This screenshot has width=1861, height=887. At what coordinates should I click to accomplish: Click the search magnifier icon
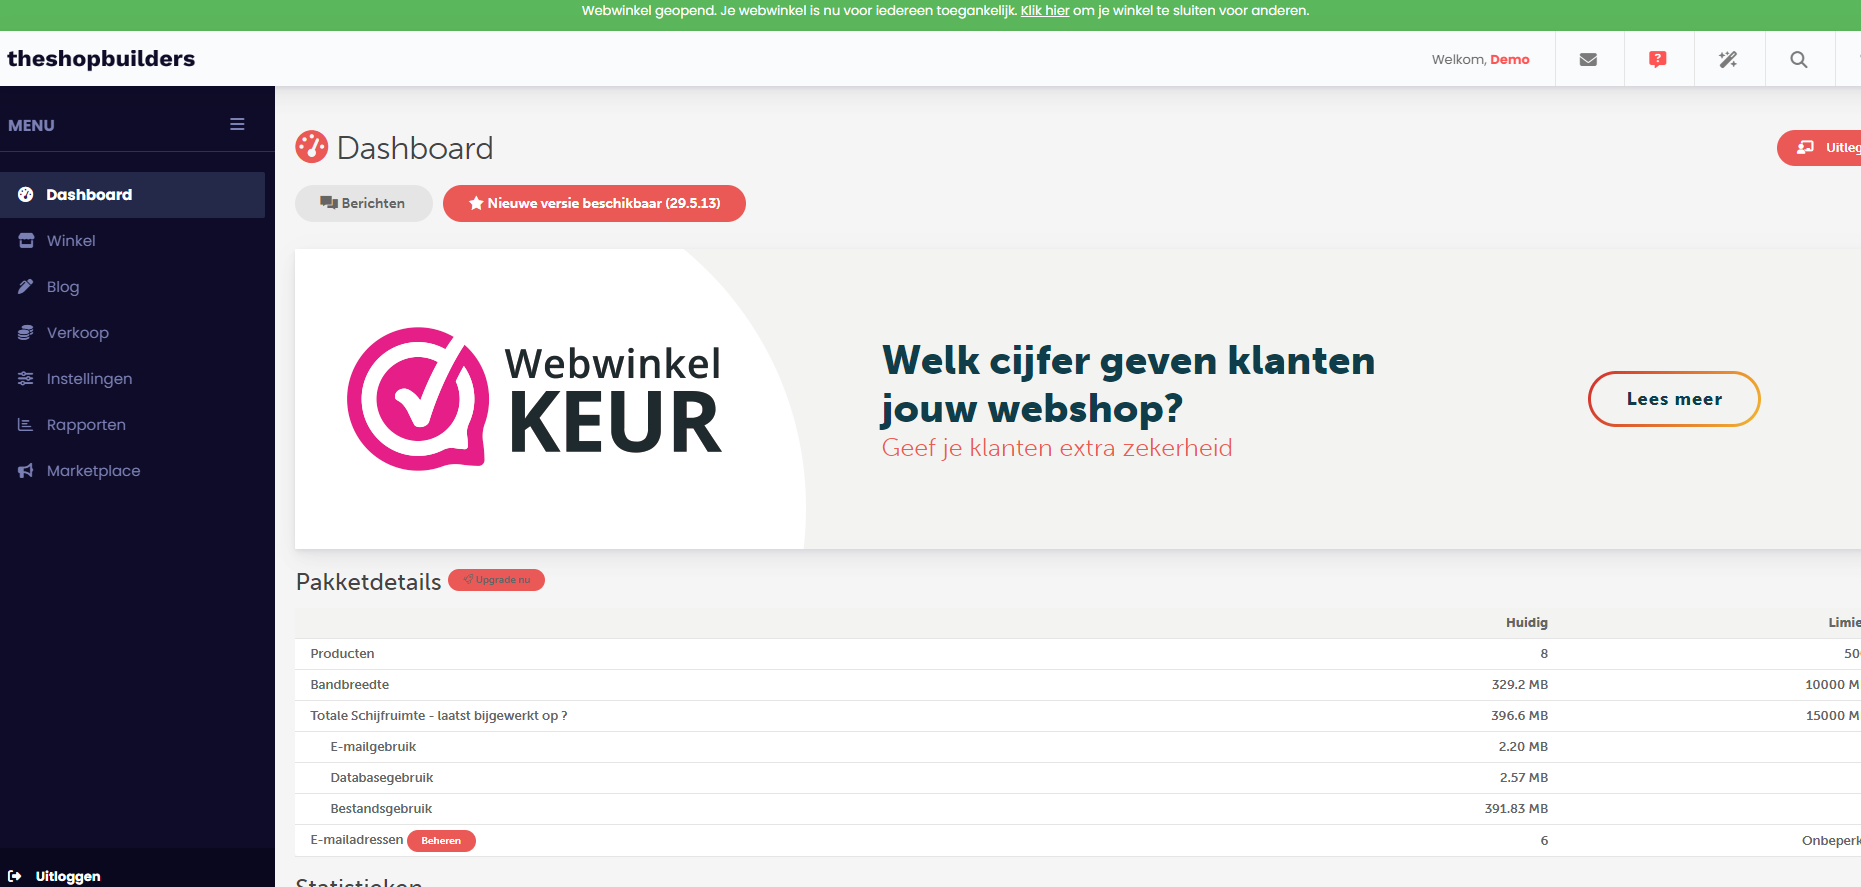coord(1798,60)
